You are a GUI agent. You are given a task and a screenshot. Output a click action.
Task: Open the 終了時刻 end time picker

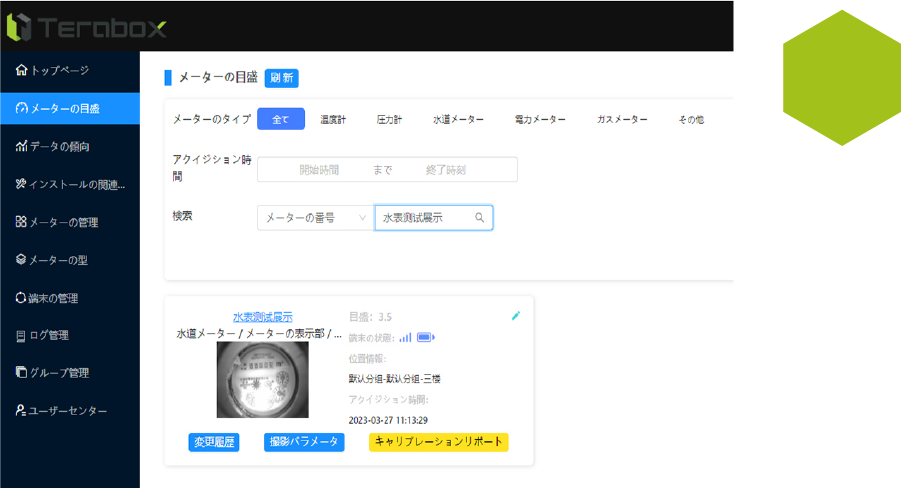(446, 170)
